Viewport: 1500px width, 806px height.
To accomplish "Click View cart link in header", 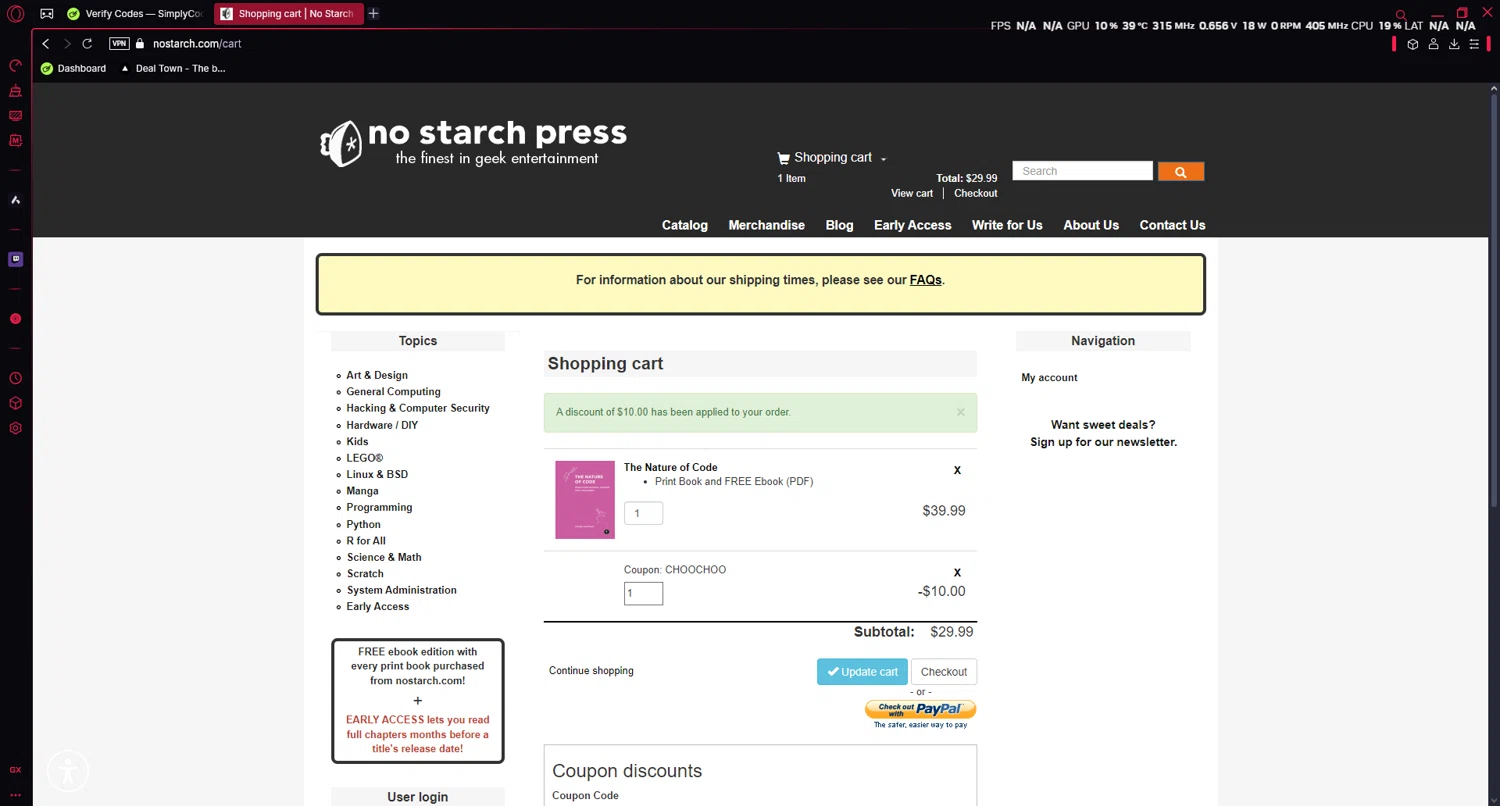I will [x=912, y=193].
